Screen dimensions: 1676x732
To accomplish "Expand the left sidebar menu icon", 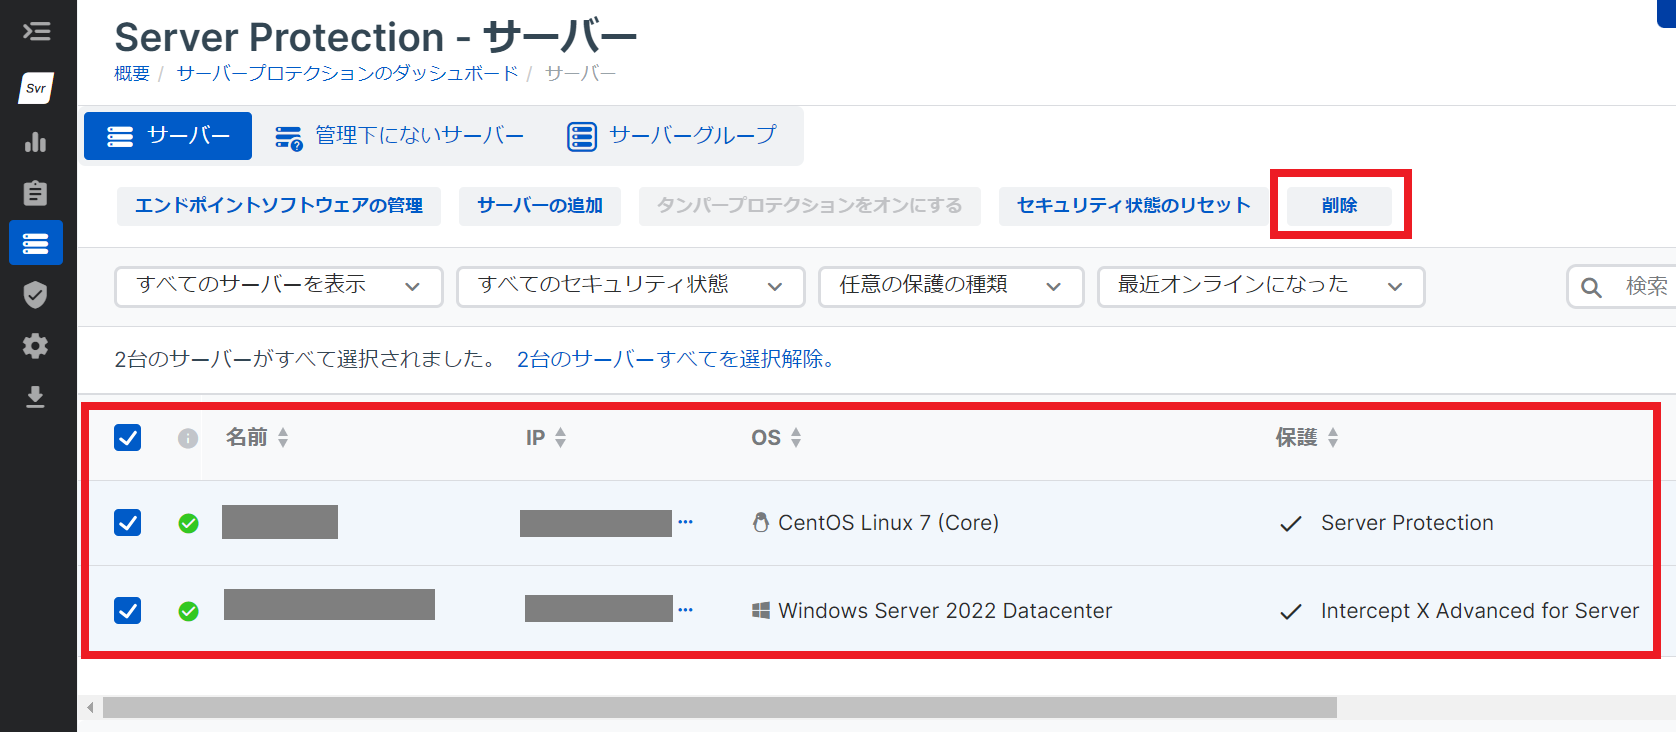I will [36, 31].
